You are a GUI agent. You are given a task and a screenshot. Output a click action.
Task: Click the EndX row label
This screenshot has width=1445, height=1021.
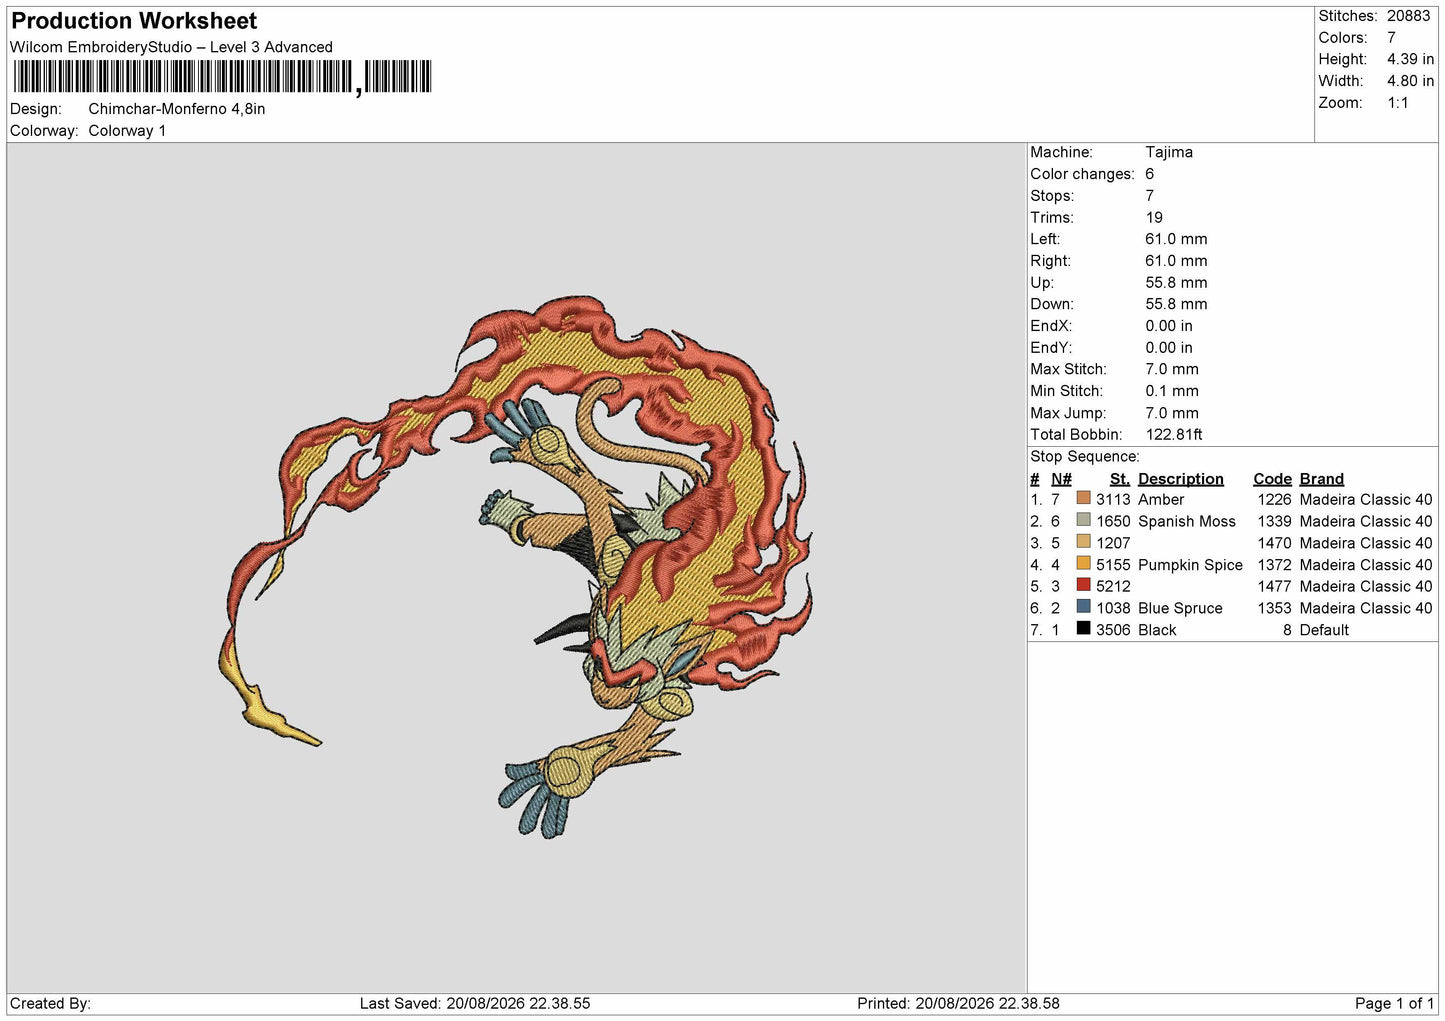point(1051,326)
